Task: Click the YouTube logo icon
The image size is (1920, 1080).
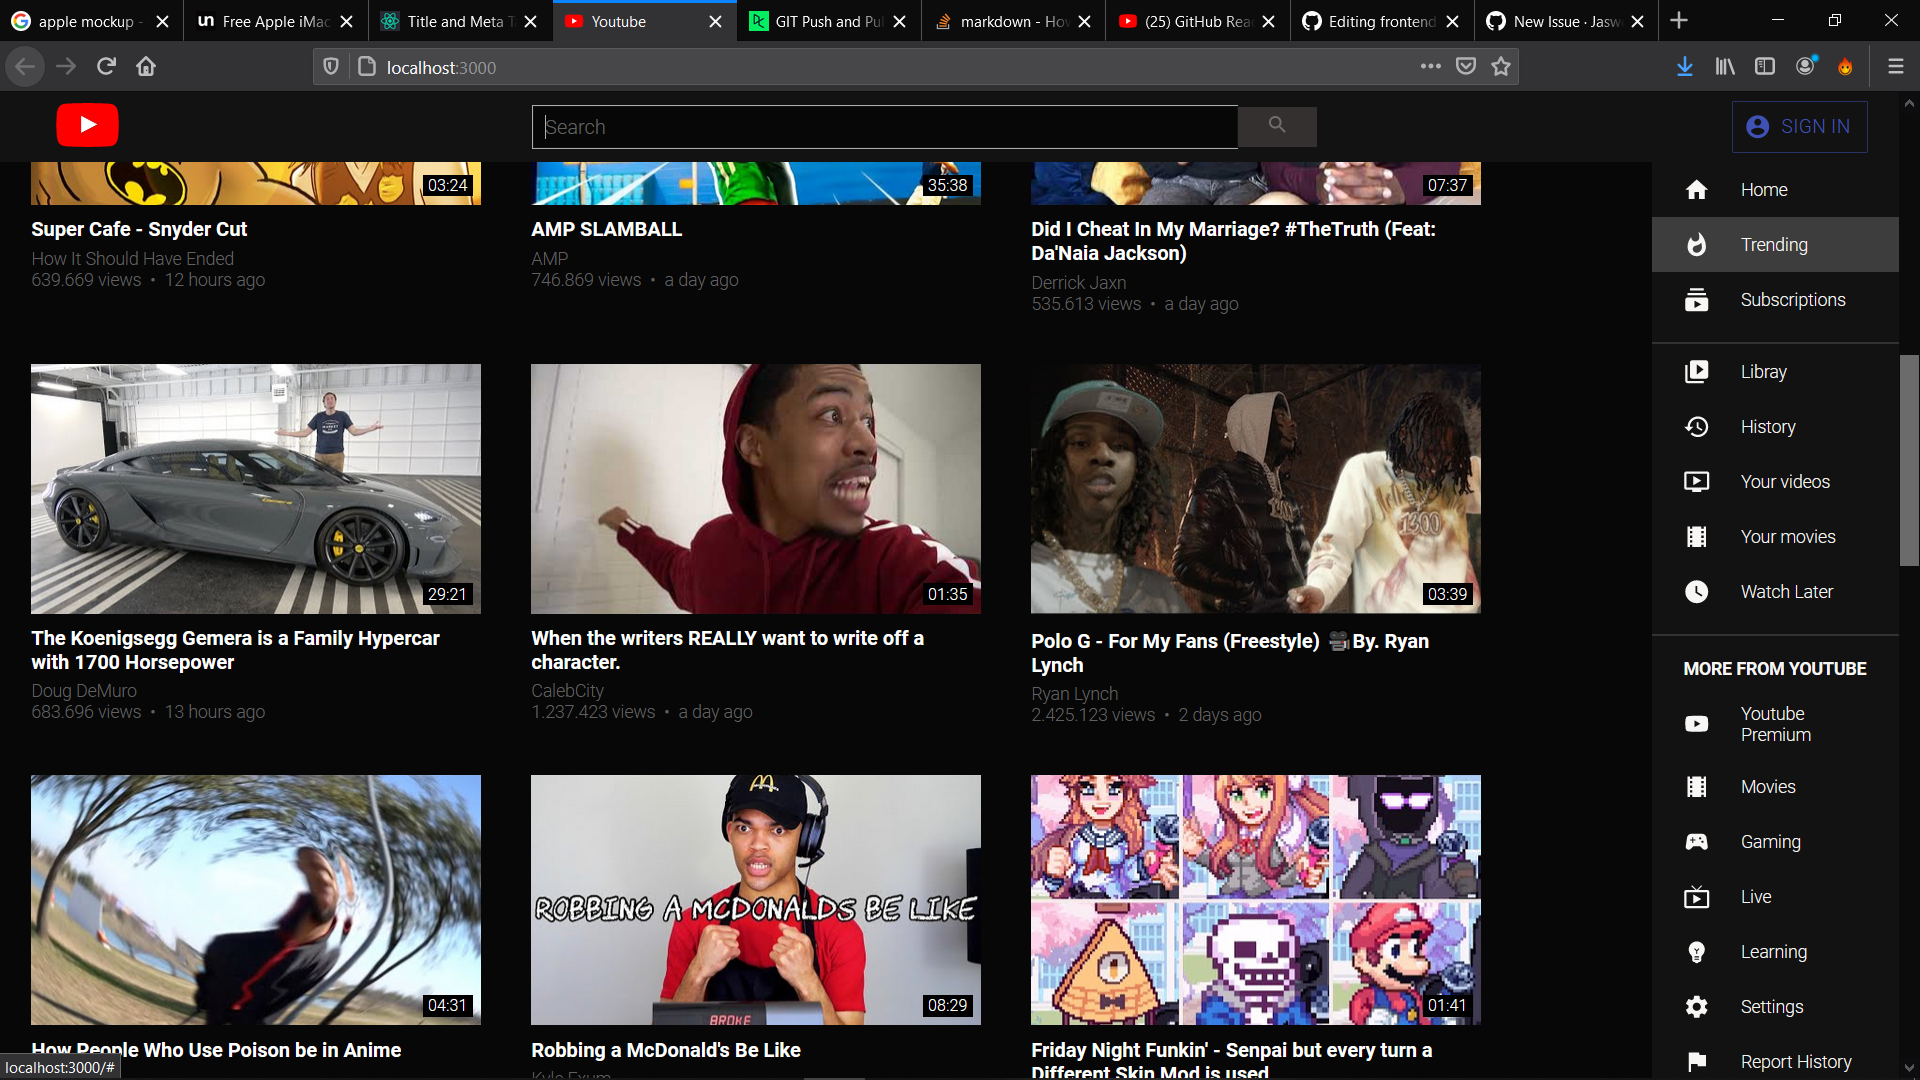Action: point(87,125)
